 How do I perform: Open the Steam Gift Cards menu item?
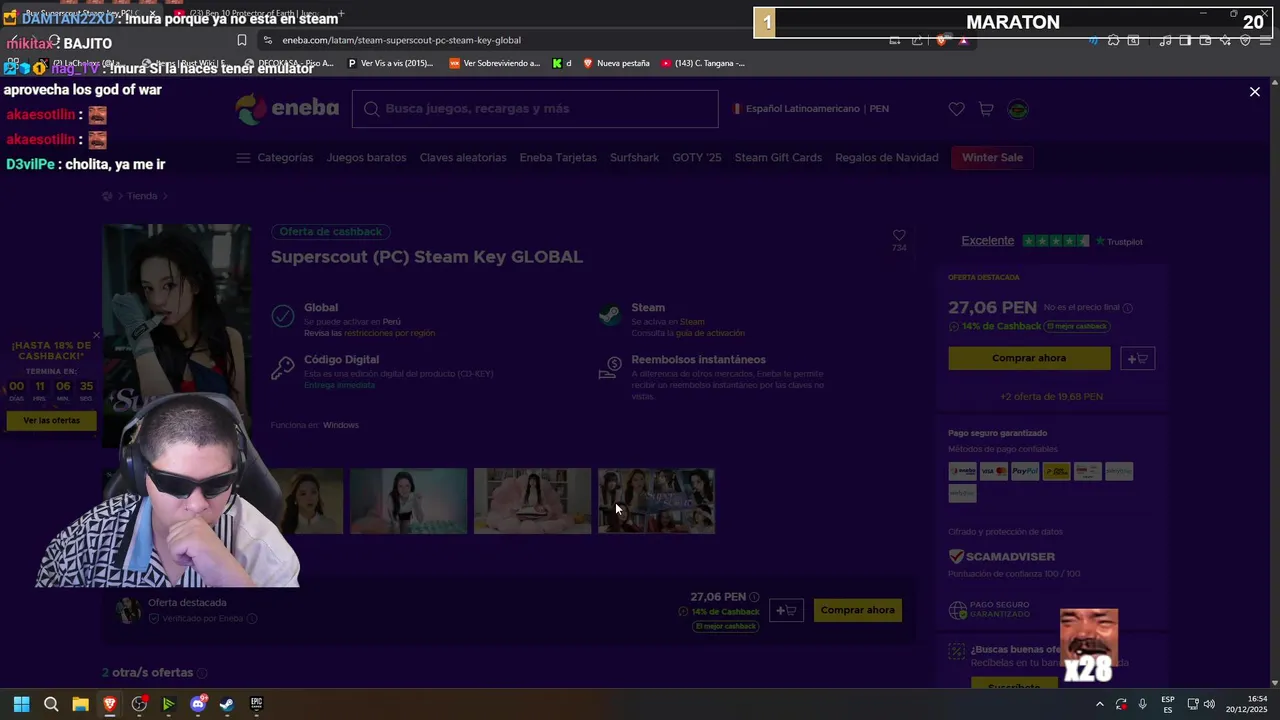[x=778, y=158]
